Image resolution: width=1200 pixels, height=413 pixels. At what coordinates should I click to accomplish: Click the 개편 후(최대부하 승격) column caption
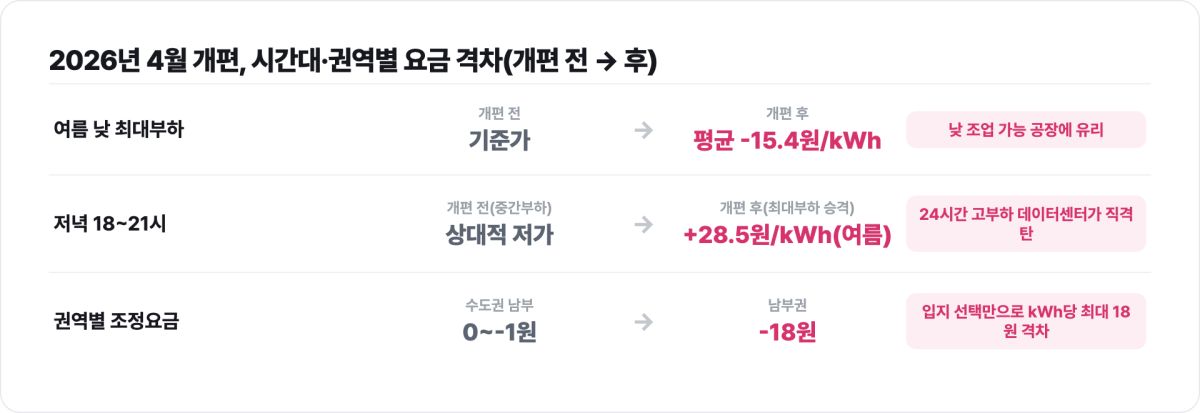pyautogui.click(x=787, y=208)
